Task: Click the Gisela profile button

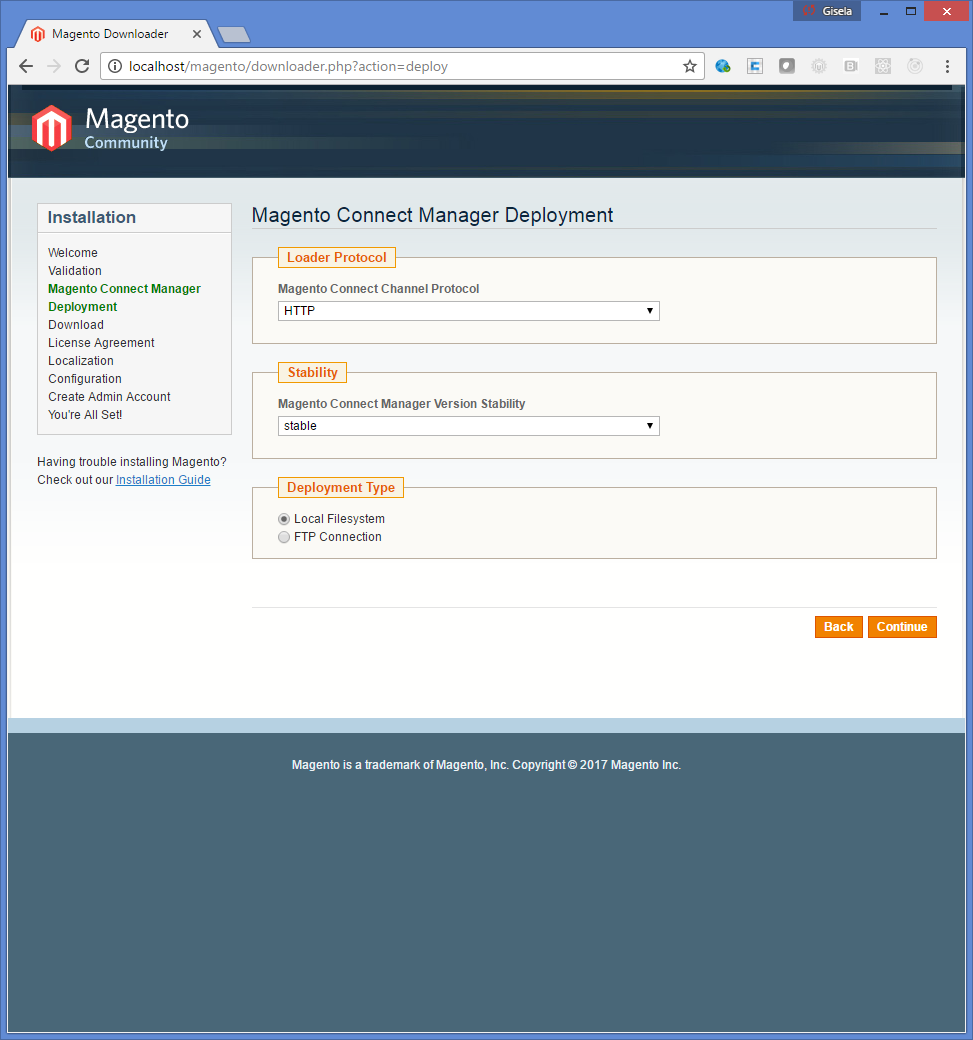Action: 827,10
